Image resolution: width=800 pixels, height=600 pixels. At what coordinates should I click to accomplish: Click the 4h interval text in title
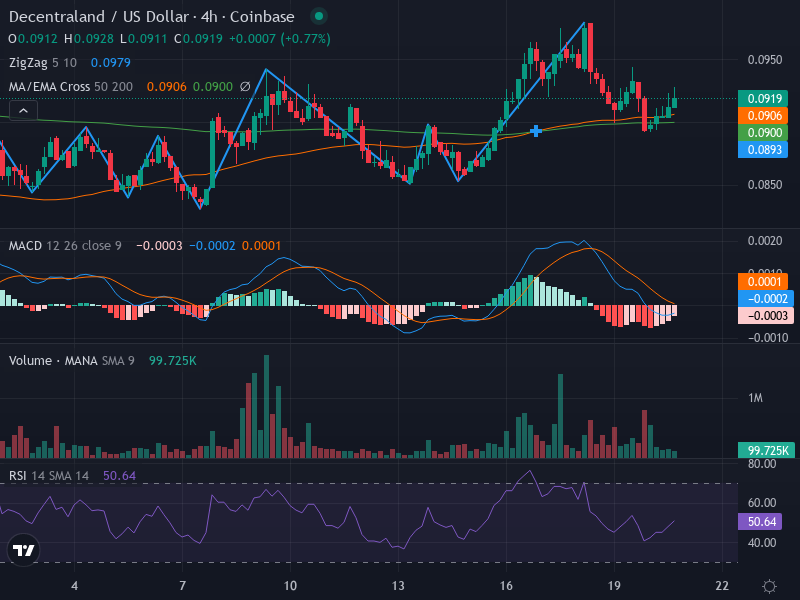coord(209,17)
